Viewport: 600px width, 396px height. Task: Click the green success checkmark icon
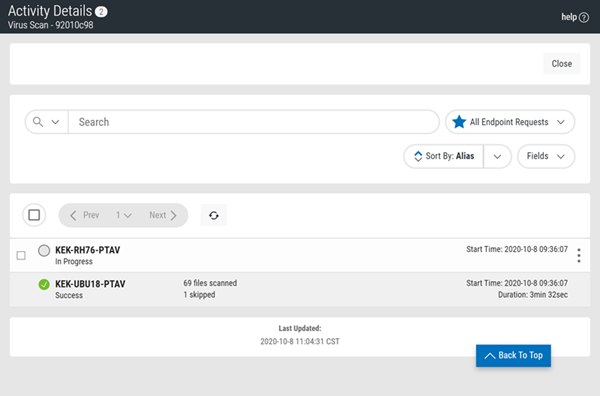coord(44,284)
